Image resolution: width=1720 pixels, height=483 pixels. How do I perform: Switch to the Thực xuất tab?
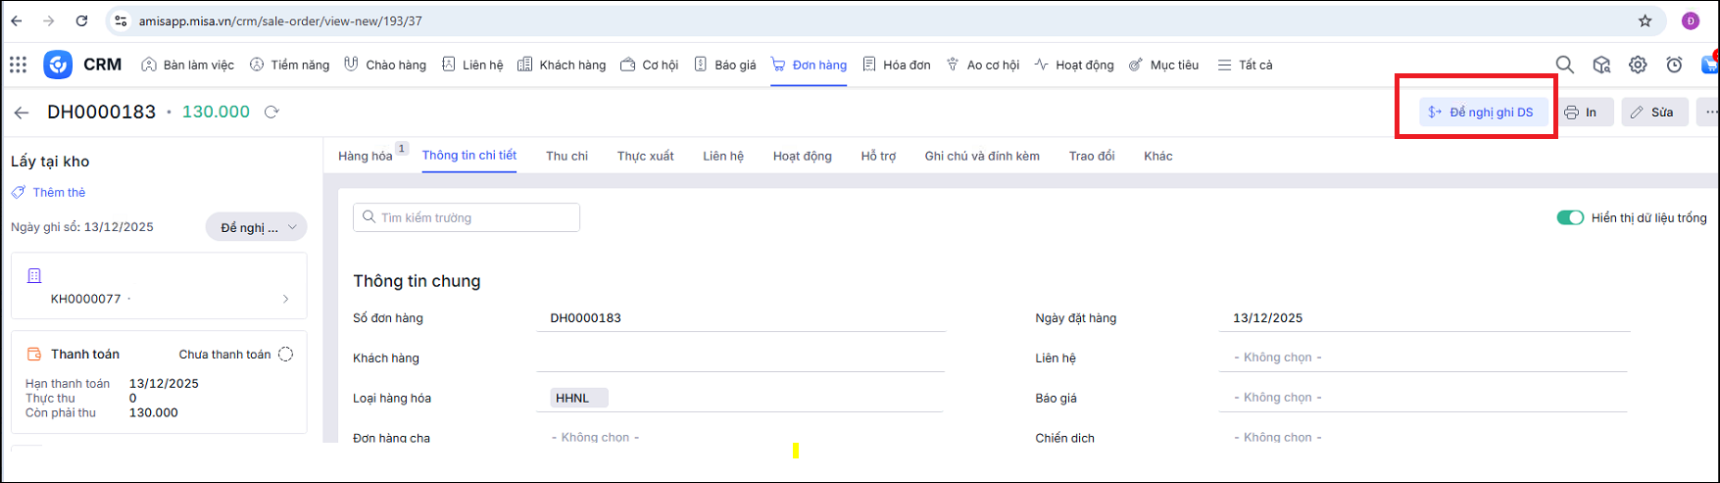645,156
